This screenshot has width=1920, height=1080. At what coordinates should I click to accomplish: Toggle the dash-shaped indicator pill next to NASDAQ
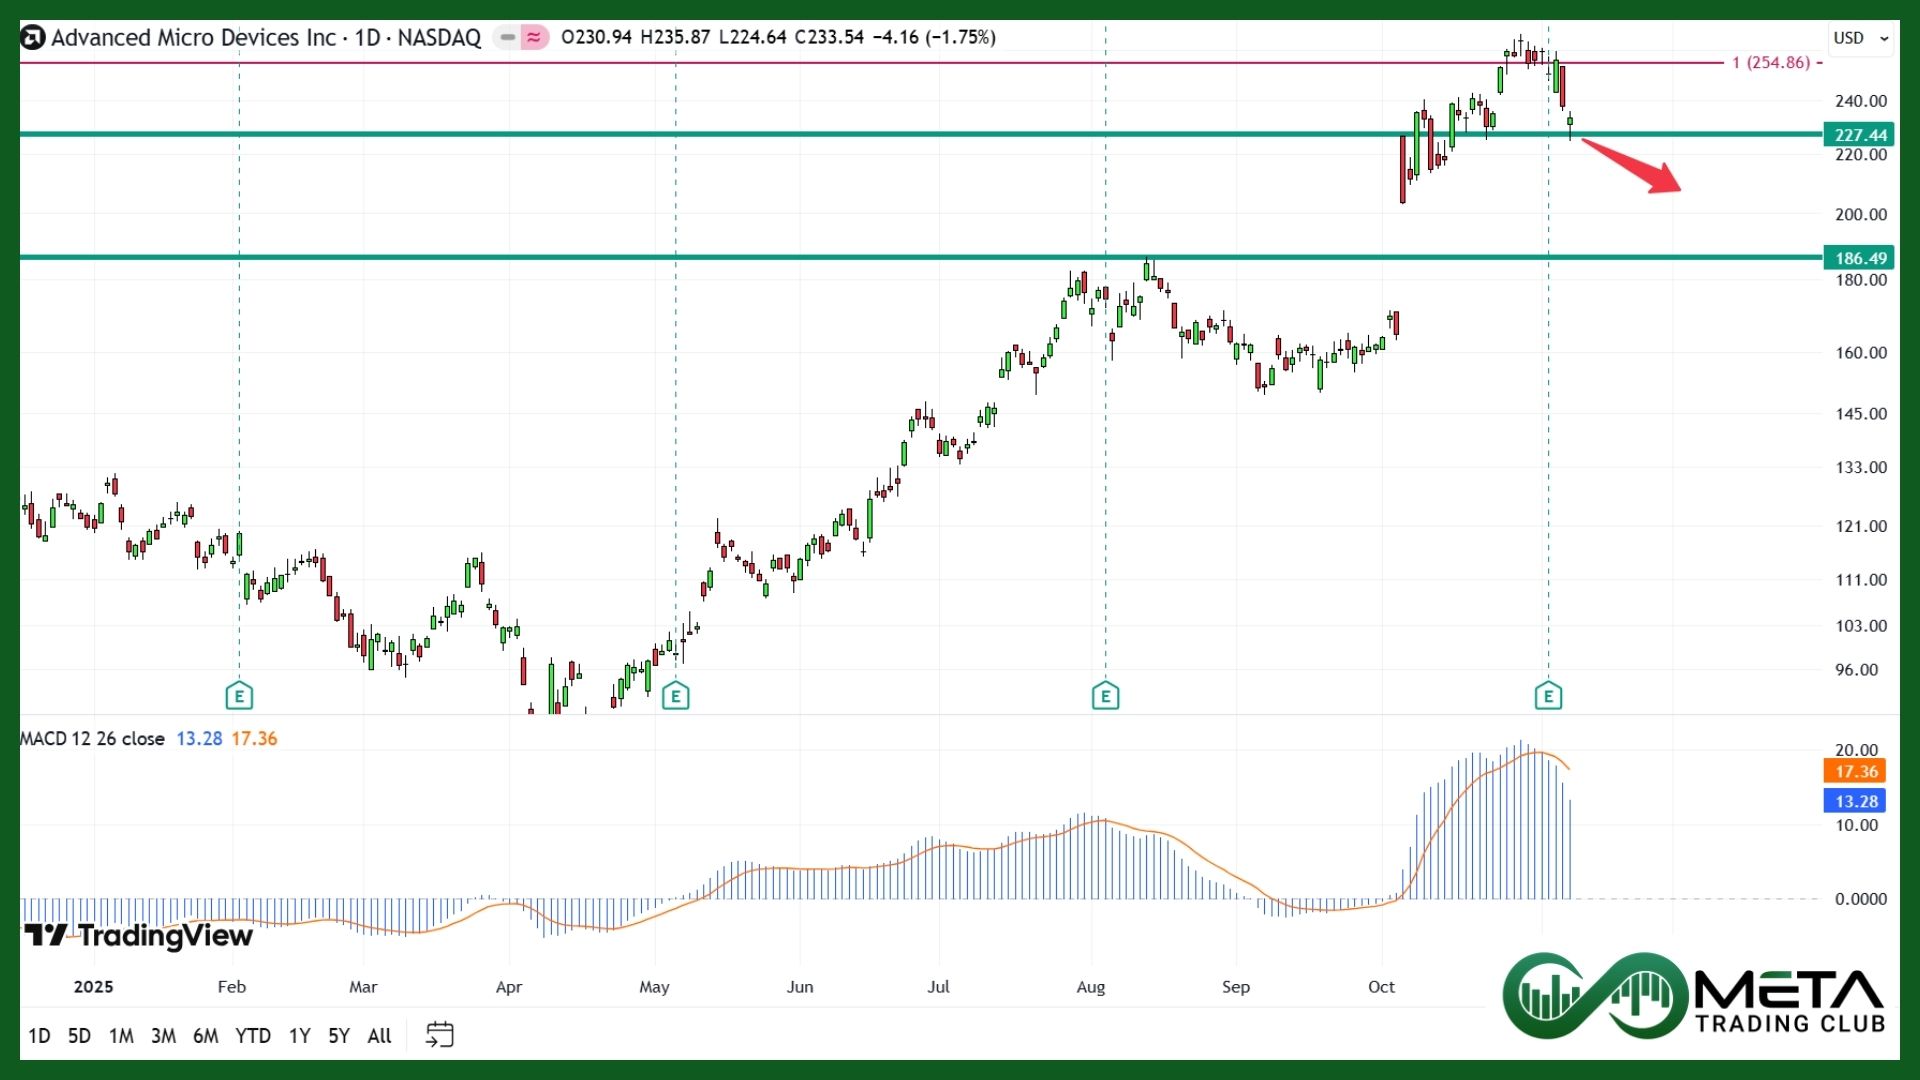click(508, 37)
